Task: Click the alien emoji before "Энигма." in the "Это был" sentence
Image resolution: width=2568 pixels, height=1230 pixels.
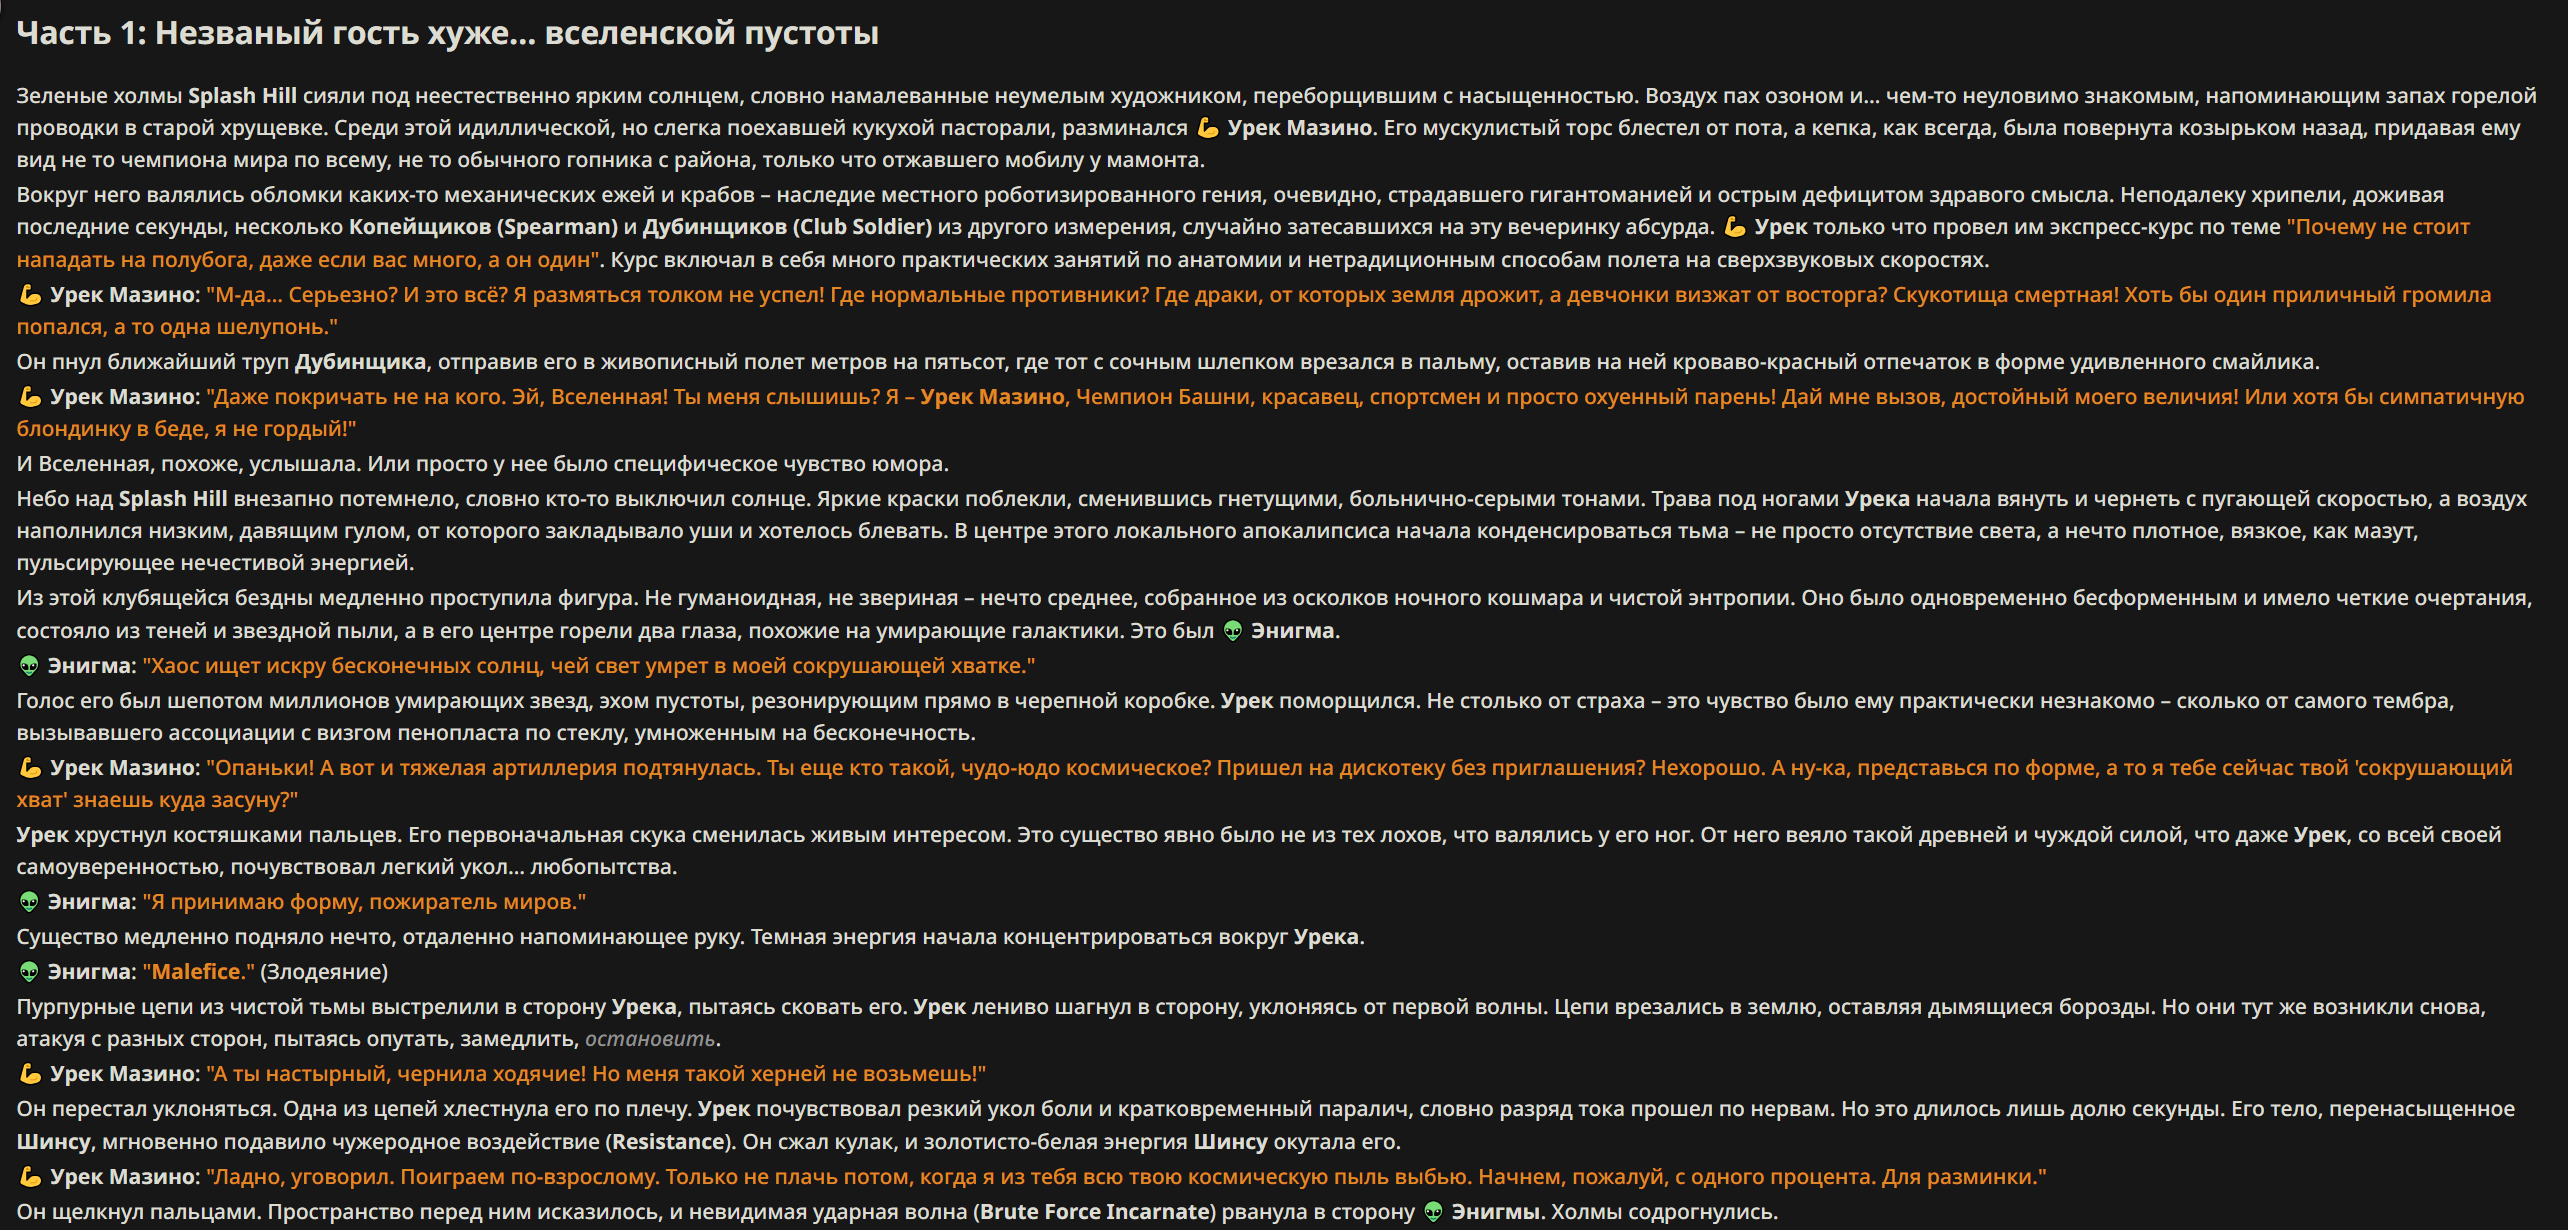Action: [x=1233, y=631]
